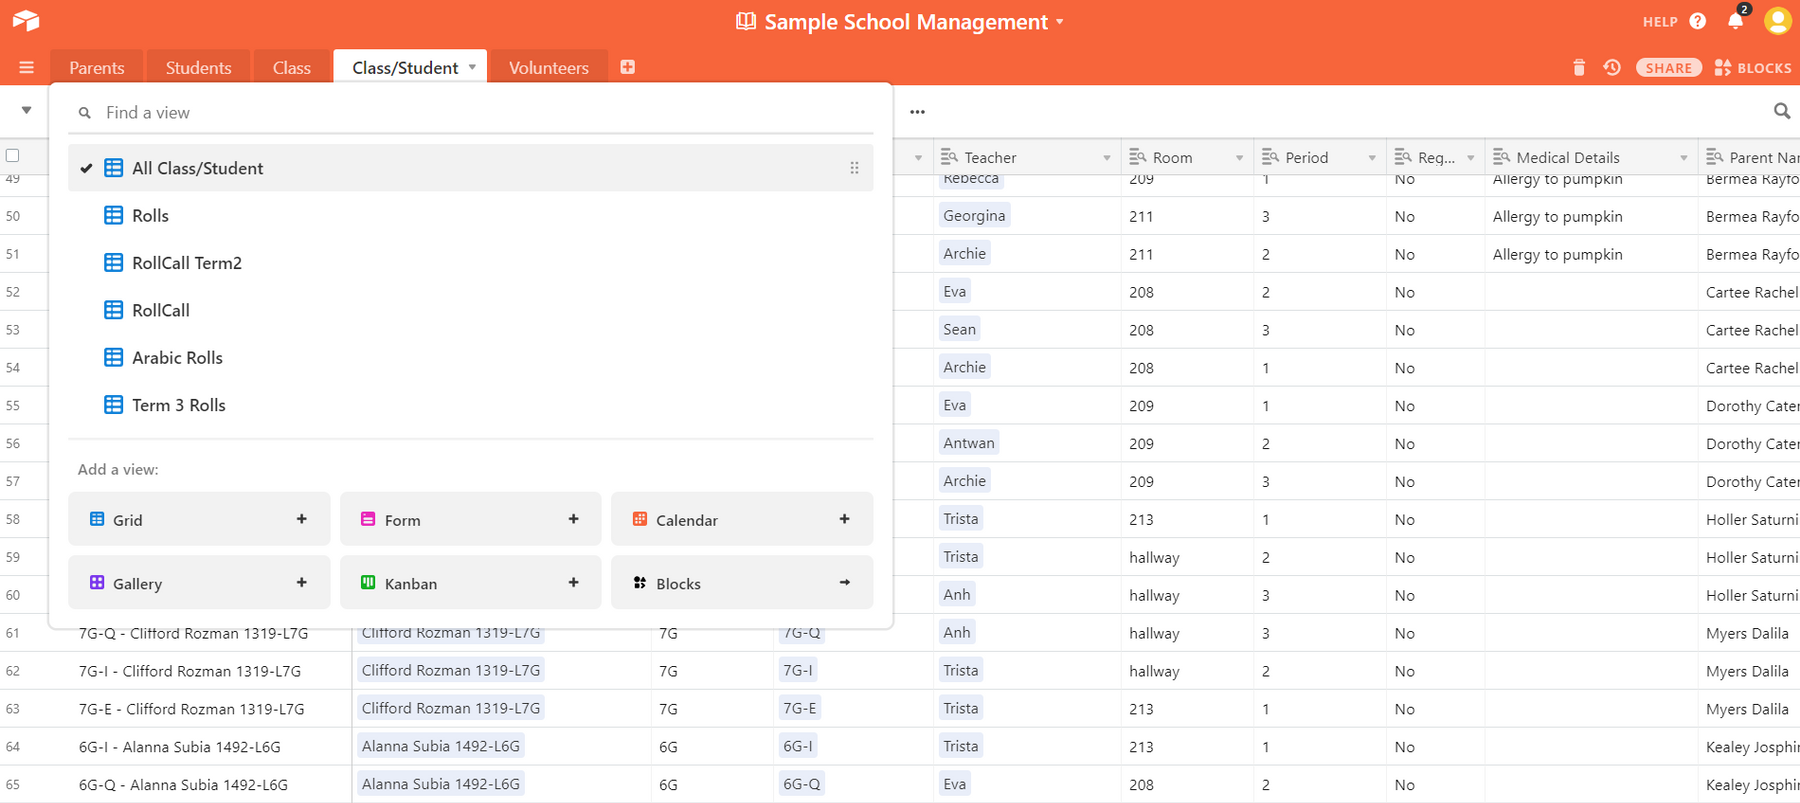Click the Find a view search field
Image resolution: width=1800 pixels, height=803 pixels.
(x=480, y=113)
